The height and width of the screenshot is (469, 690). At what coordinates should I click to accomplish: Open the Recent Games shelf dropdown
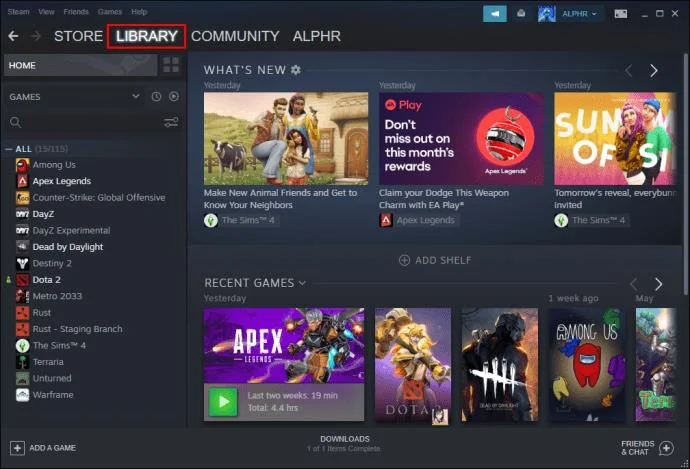(x=302, y=283)
